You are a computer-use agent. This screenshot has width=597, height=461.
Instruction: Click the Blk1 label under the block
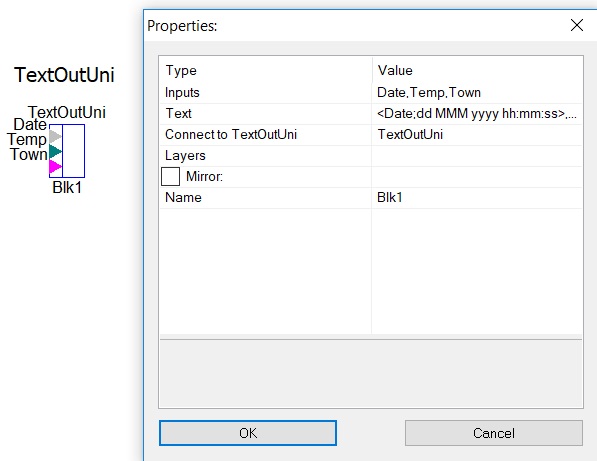pos(67,187)
